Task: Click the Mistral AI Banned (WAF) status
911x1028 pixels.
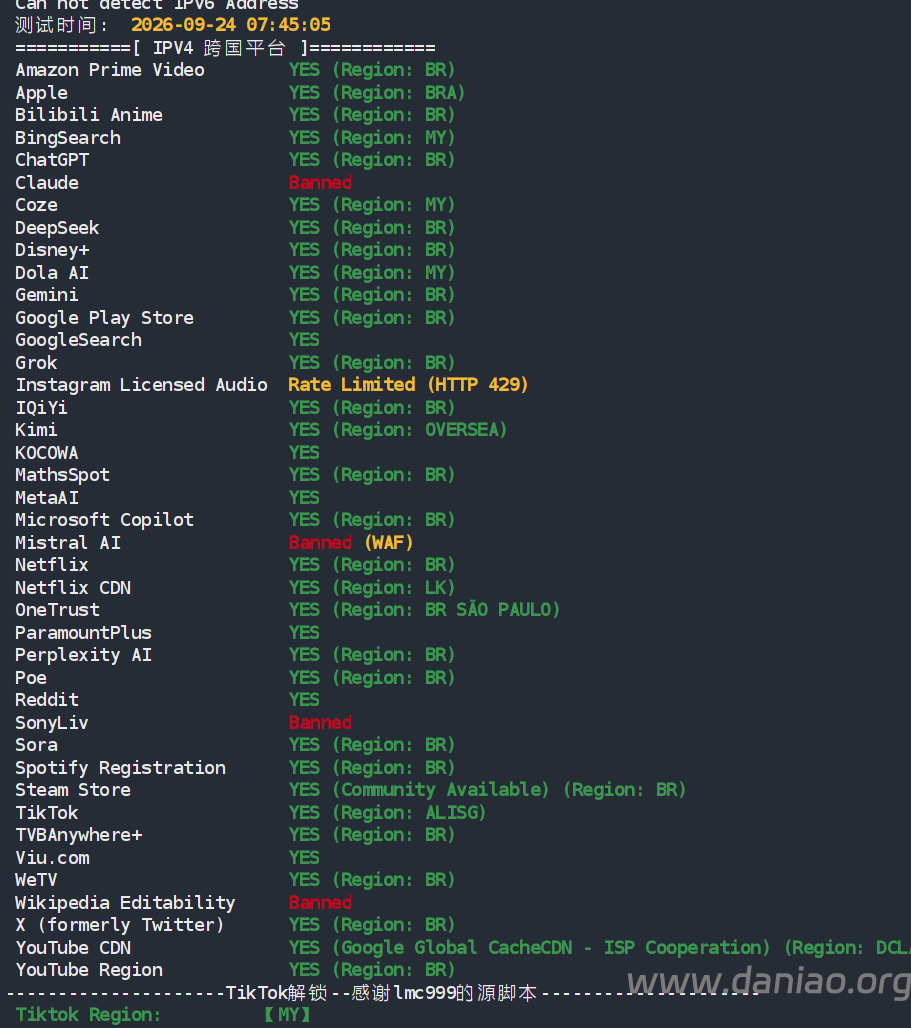Action: (351, 542)
